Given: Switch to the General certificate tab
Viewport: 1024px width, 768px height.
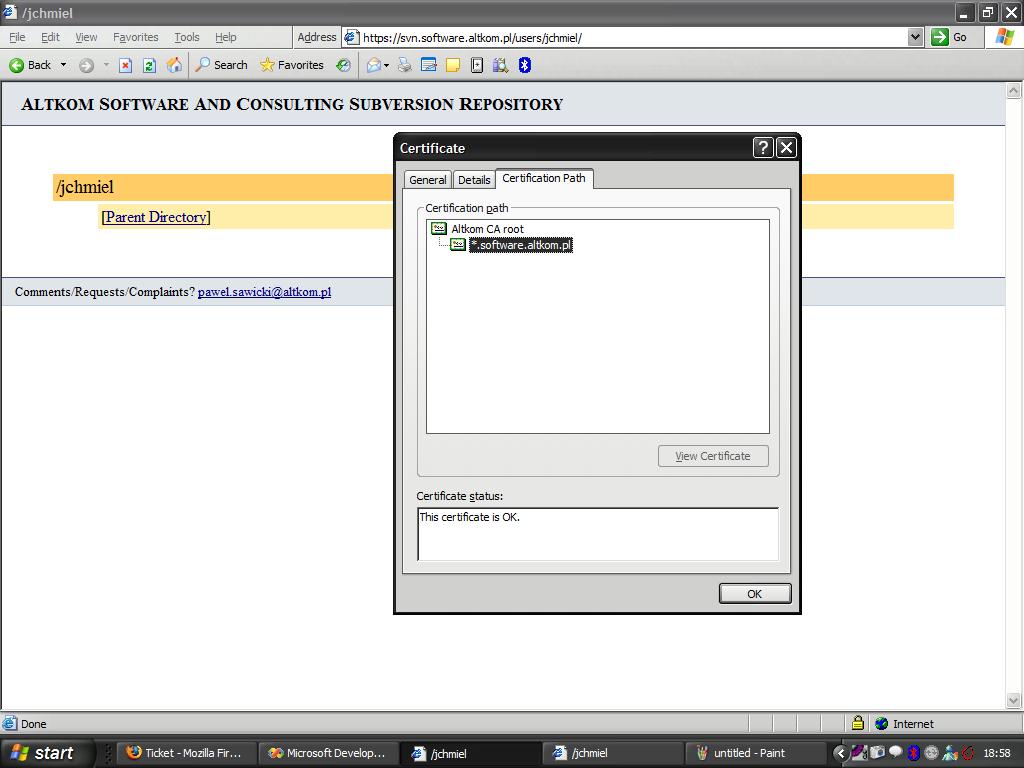Looking at the screenshot, I should pyautogui.click(x=427, y=180).
